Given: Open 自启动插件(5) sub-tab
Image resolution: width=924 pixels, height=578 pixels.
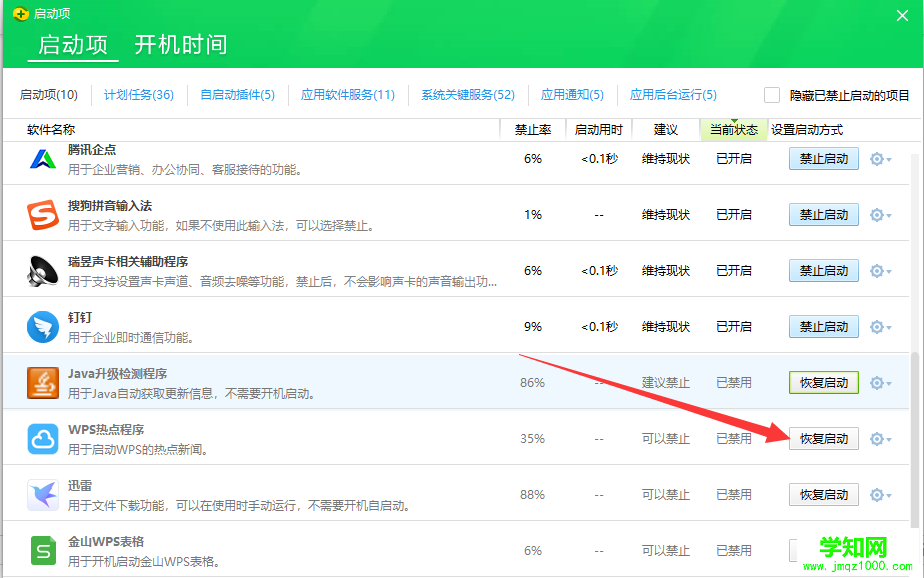Looking at the screenshot, I should [237, 95].
